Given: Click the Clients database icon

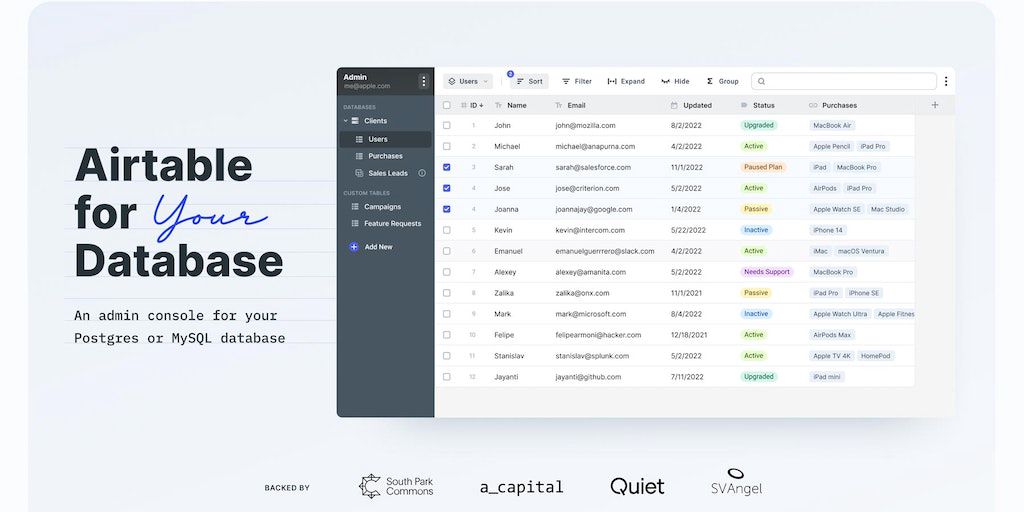Looking at the screenshot, I should coord(355,121).
